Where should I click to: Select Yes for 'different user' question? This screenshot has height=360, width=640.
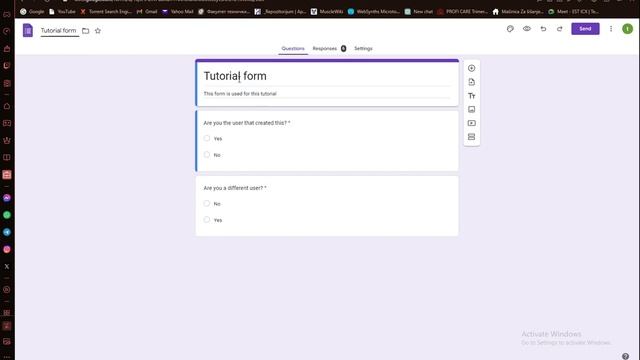[207, 220]
